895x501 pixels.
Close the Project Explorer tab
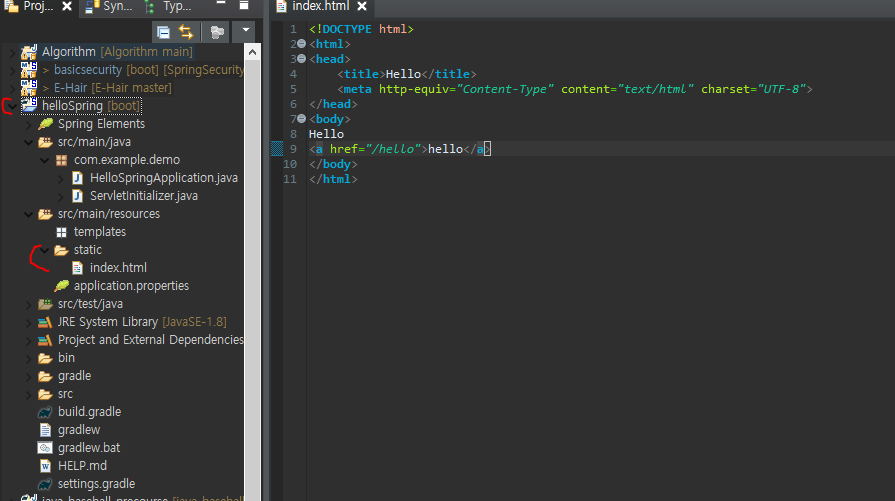coord(67,6)
